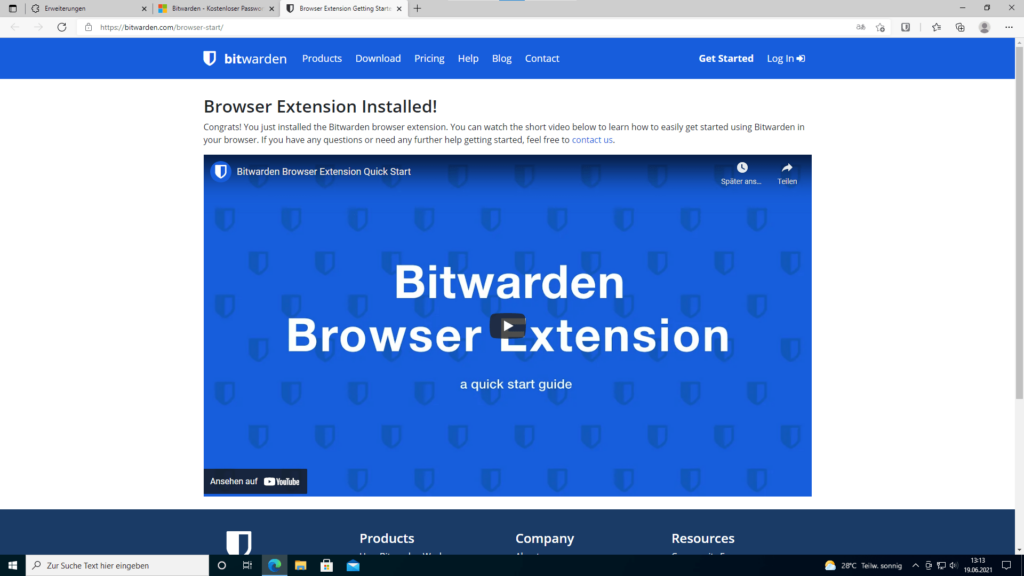
Task: Open Microsoft Edge from the taskbar
Action: 274,566
